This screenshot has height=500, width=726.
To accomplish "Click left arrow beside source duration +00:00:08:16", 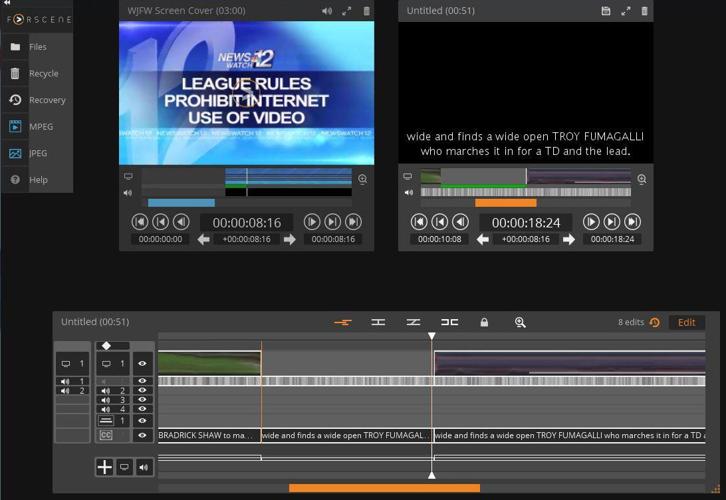I will pos(204,239).
